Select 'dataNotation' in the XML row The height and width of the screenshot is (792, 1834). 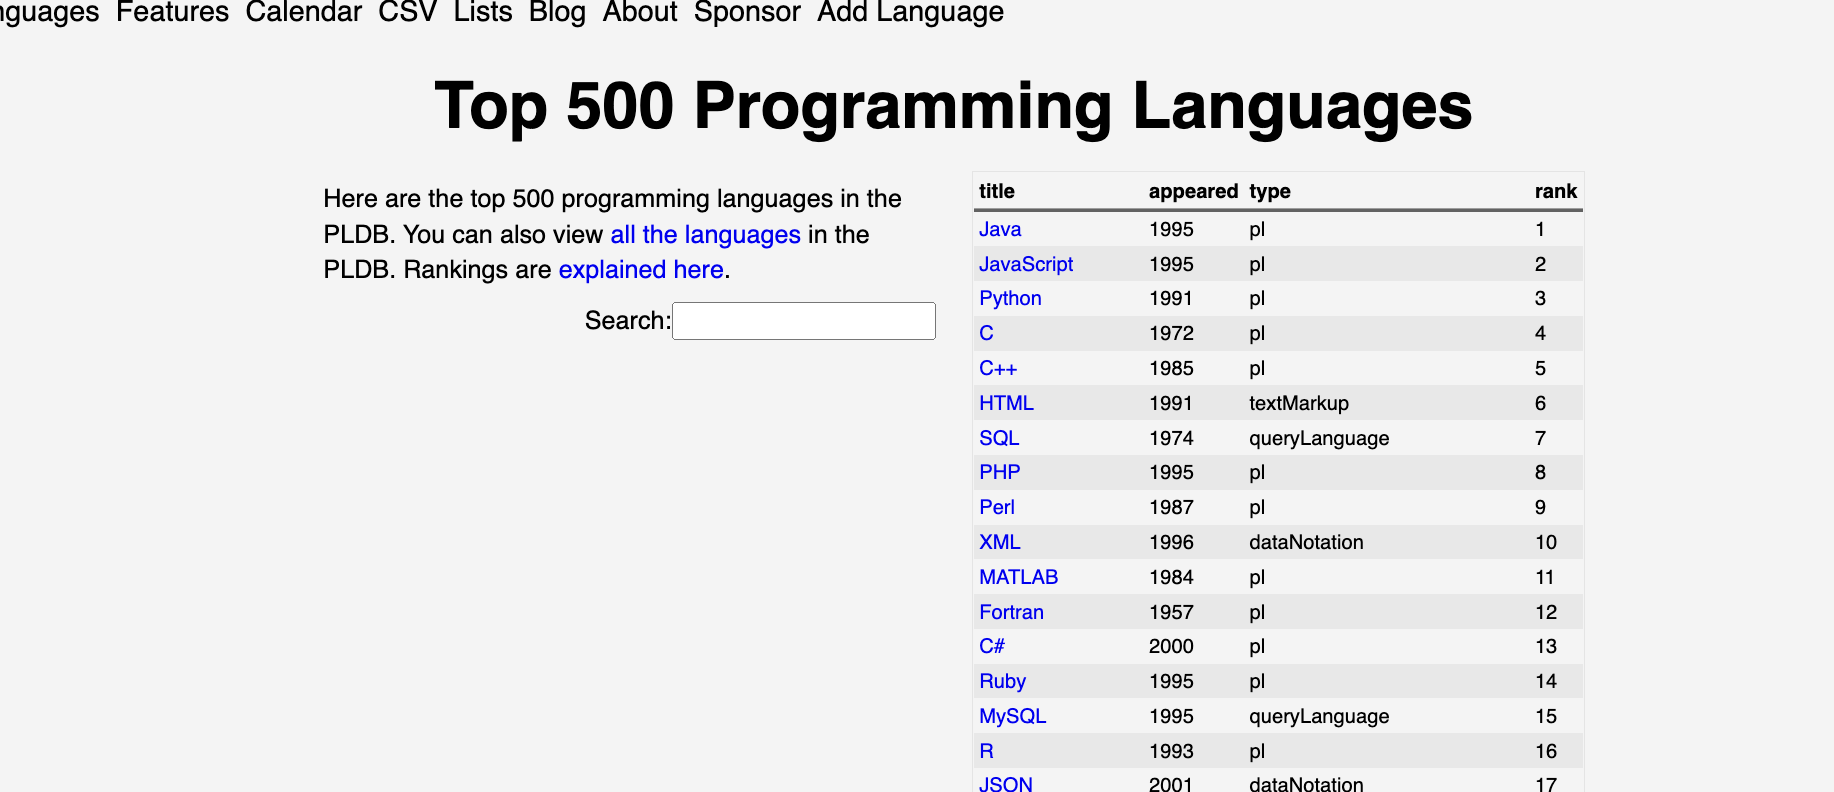[x=1306, y=542]
